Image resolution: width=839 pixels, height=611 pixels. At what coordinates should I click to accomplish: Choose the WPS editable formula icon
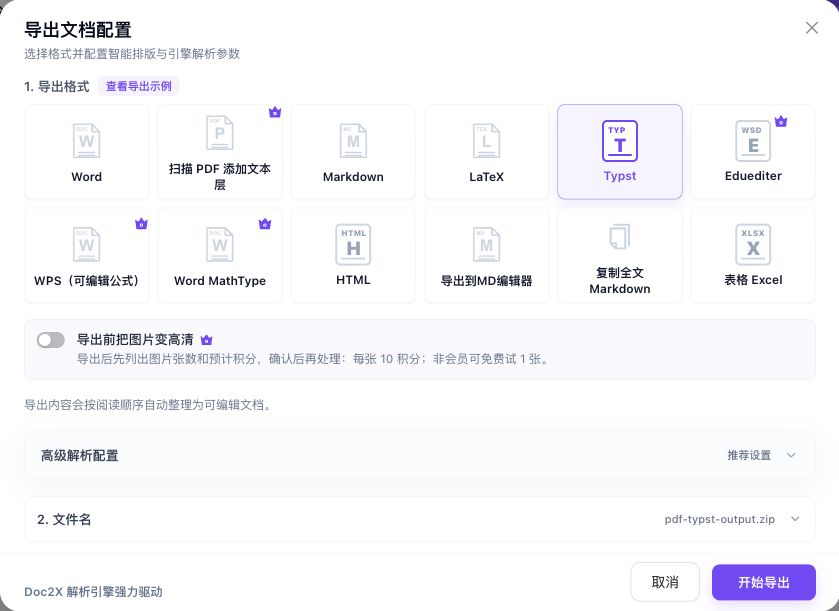click(86, 245)
